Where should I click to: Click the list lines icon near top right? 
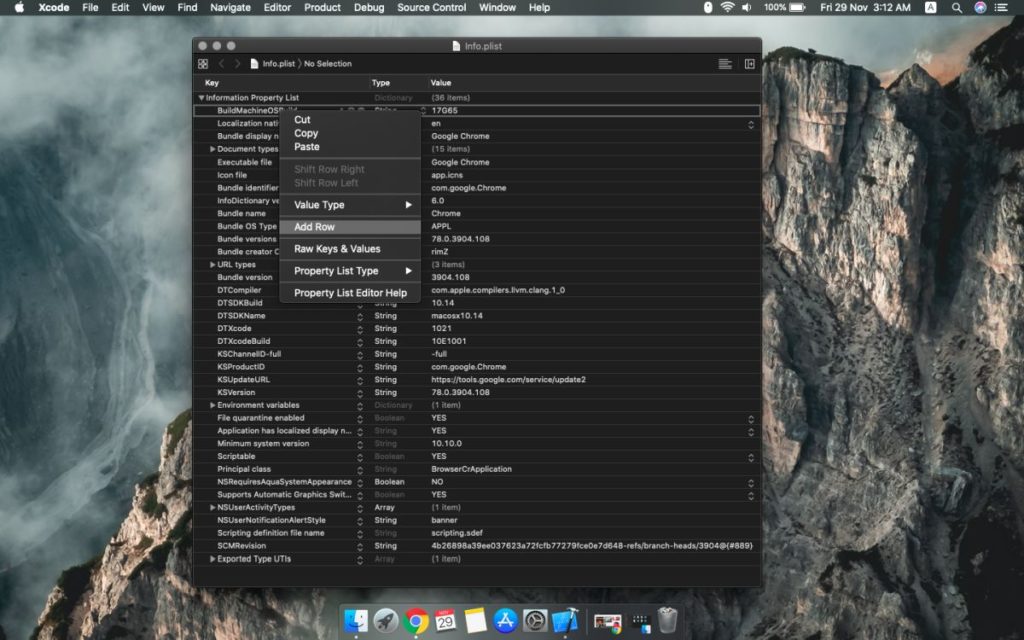click(x=724, y=62)
